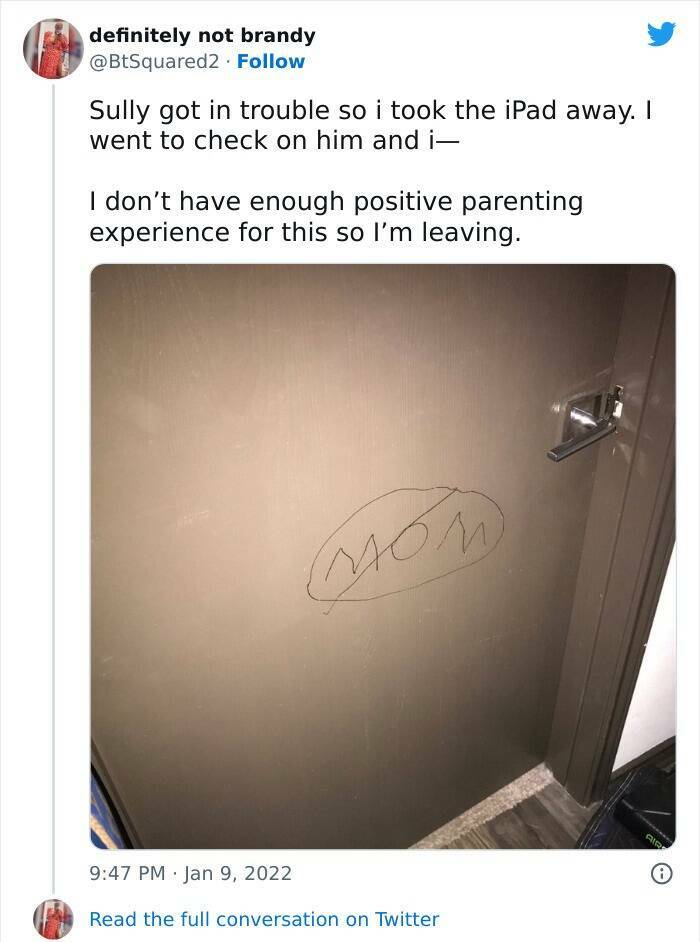This screenshot has height=942, width=700.
Task: Follow the @BtSquared2 account
Action: tap(270, 61)
